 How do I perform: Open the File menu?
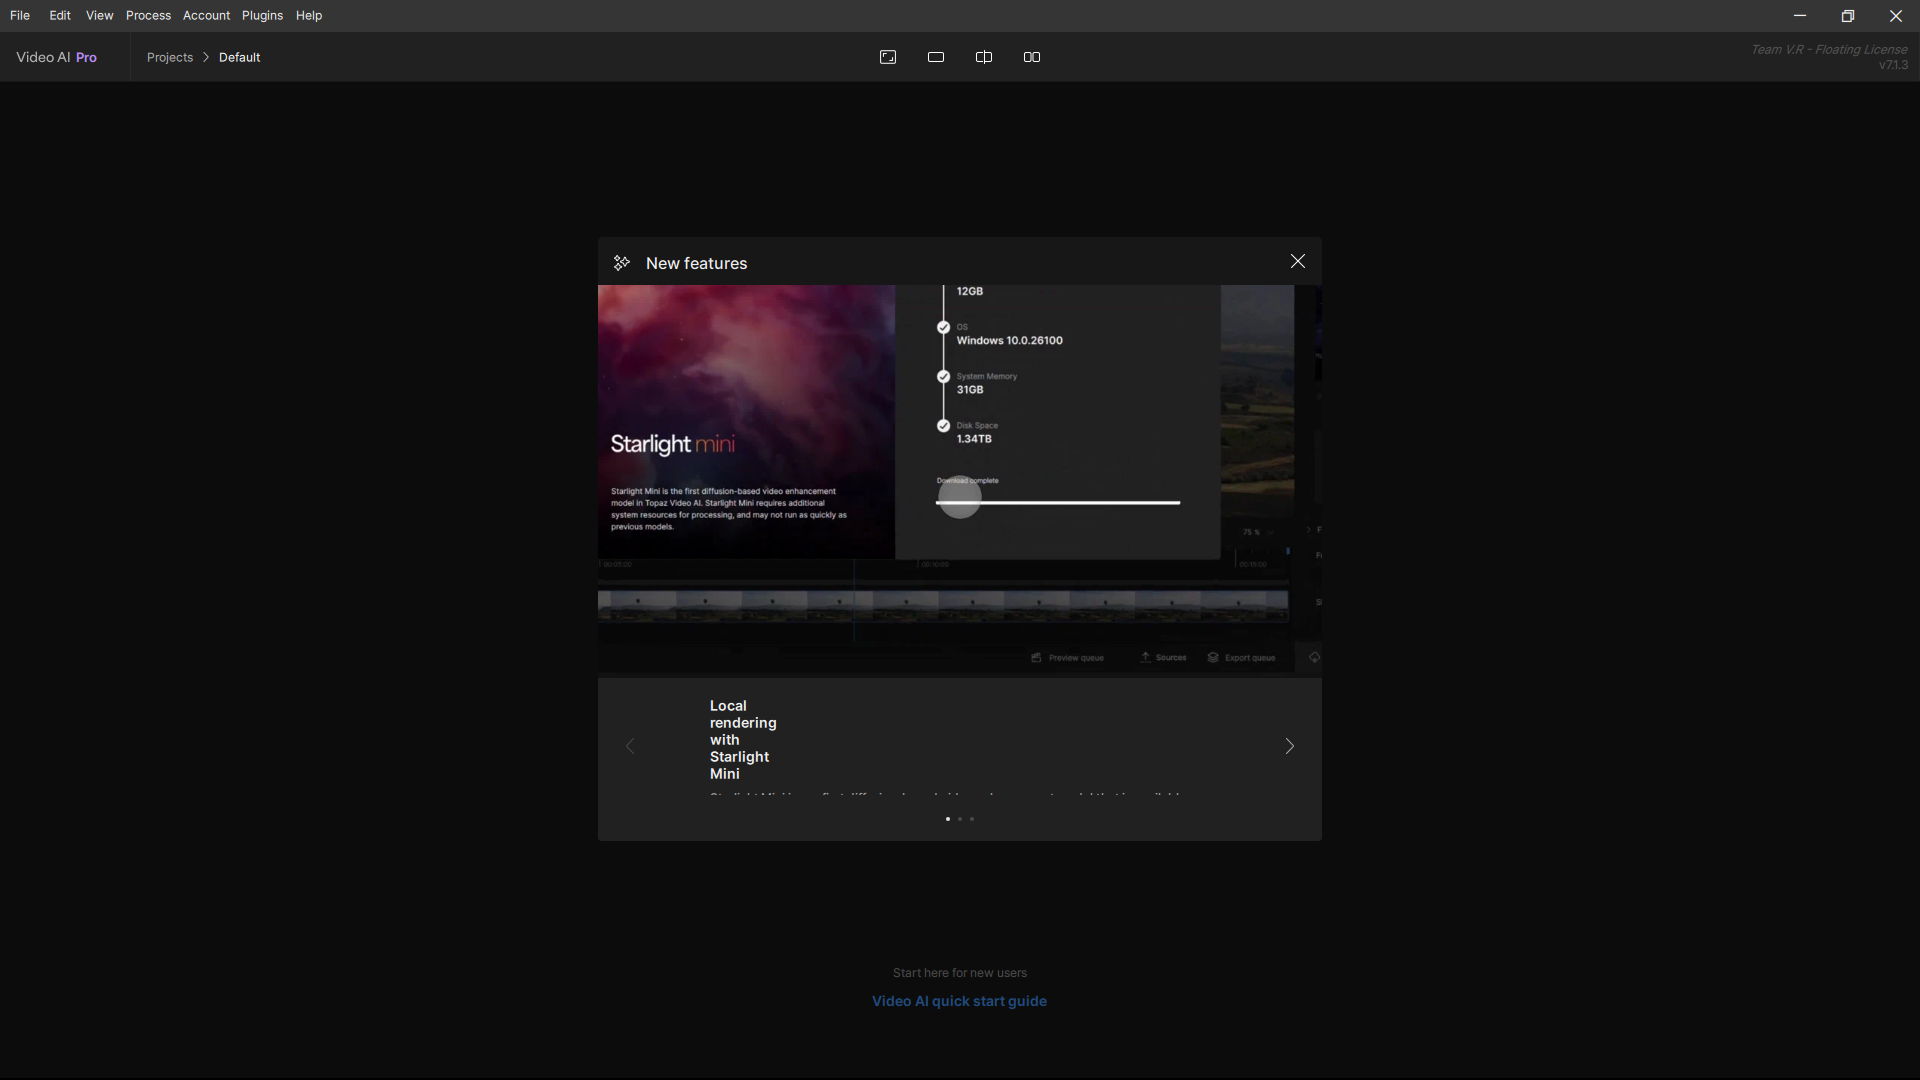pyautogui.click(x=20, y=15)
